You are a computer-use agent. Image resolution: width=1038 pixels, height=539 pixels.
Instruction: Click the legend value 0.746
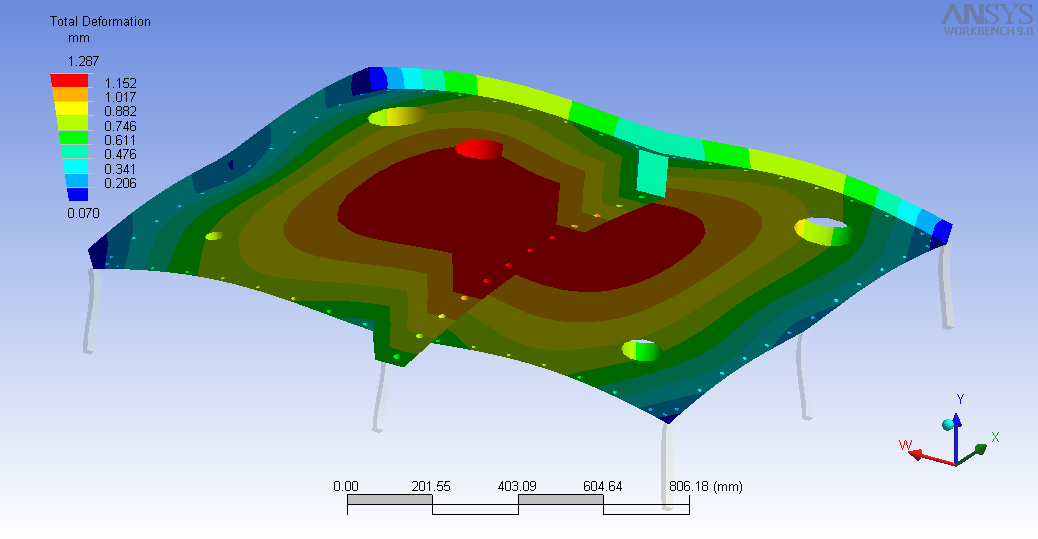click(x=120, y=126)
